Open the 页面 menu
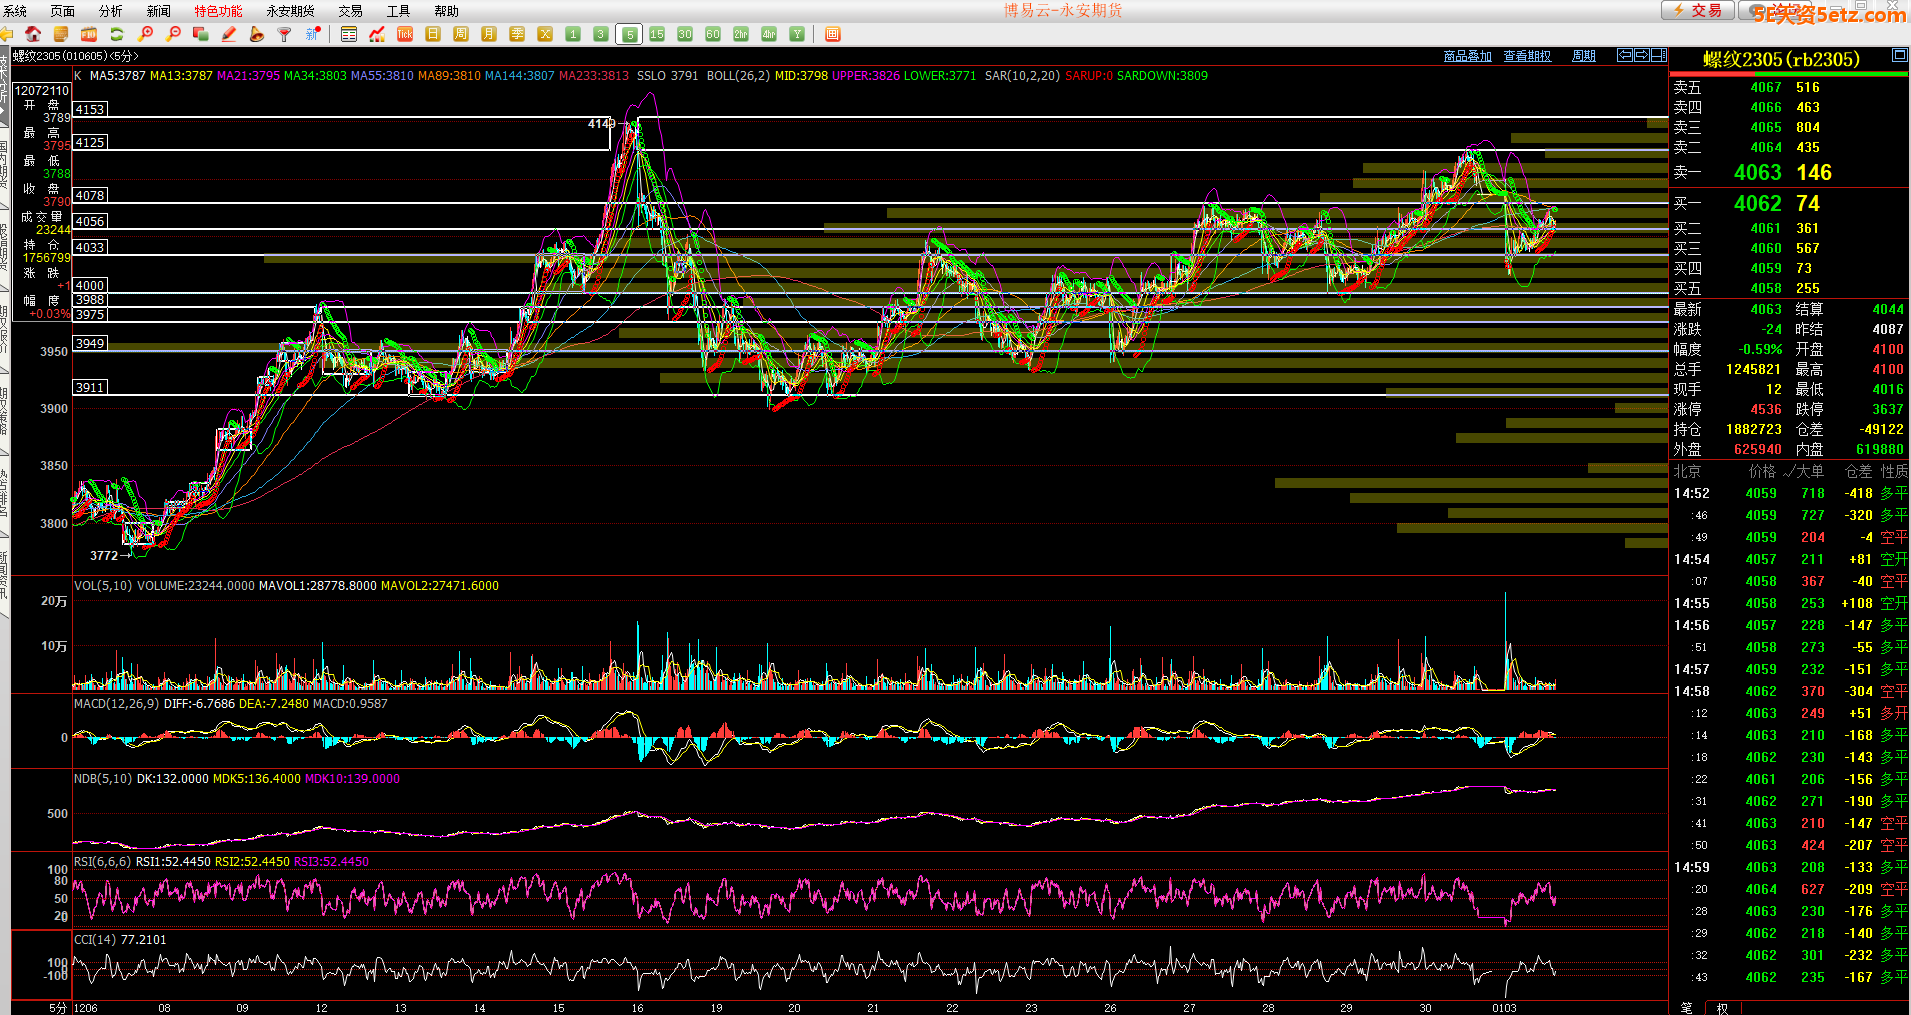The image size is (1911, 1015). 62,11
